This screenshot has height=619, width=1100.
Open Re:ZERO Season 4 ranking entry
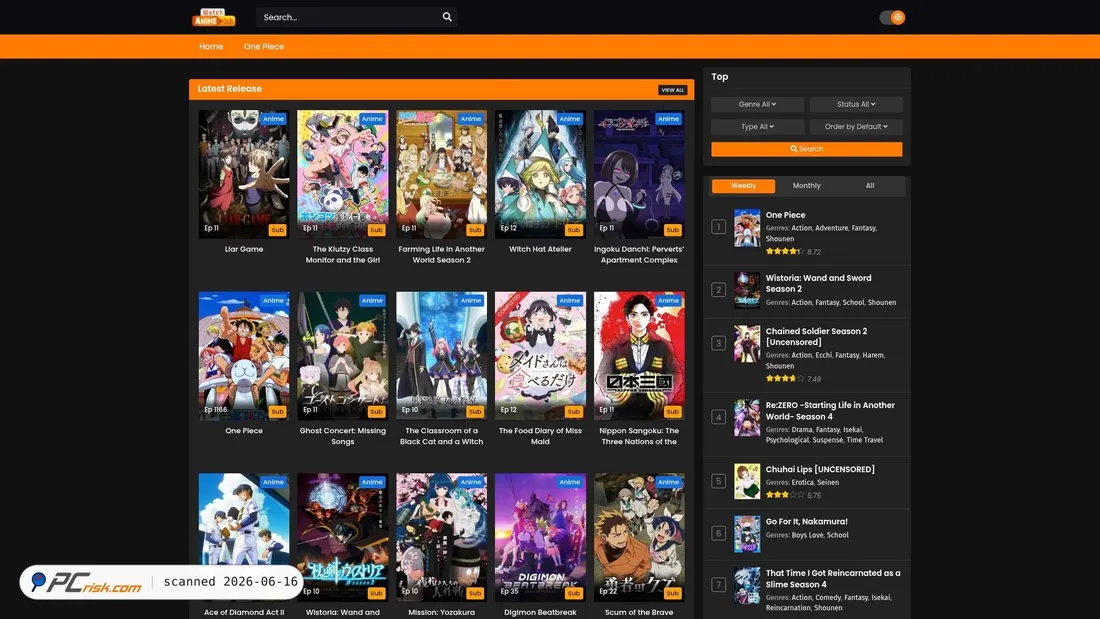click(830, 411)
